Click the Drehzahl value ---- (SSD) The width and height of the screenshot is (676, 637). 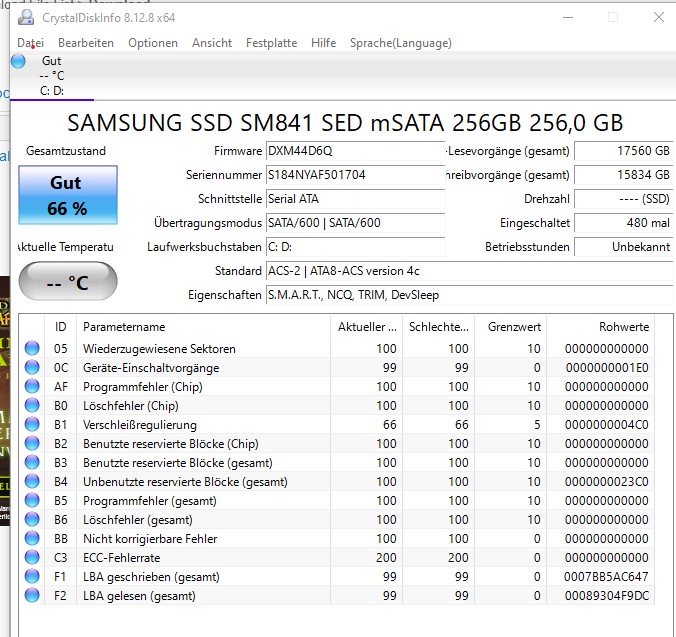(623, 199)
